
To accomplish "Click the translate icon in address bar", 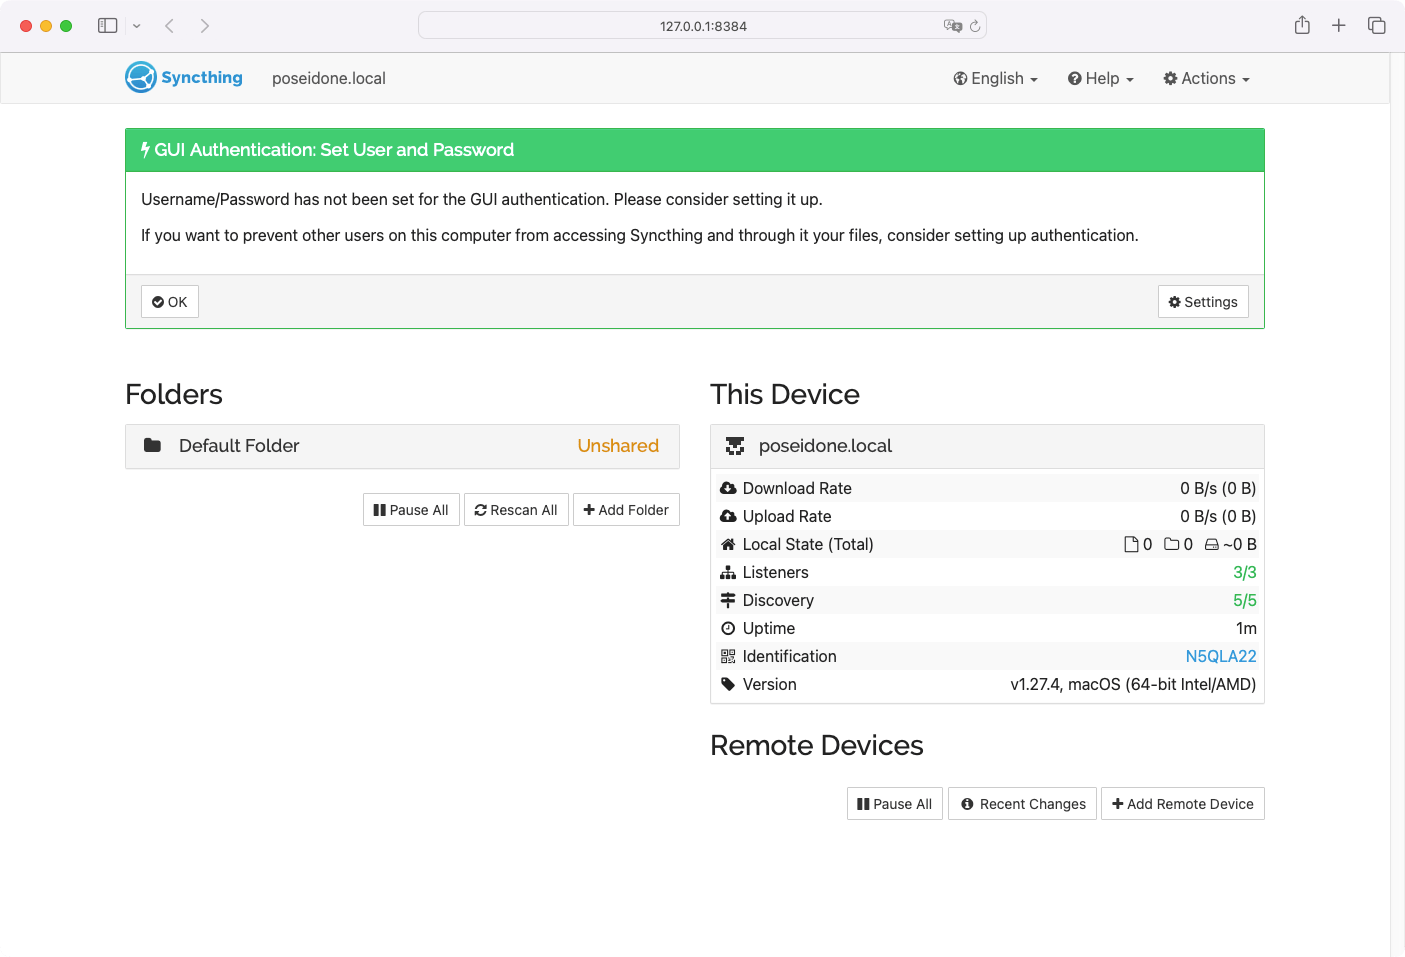I will tap(952, 26).
